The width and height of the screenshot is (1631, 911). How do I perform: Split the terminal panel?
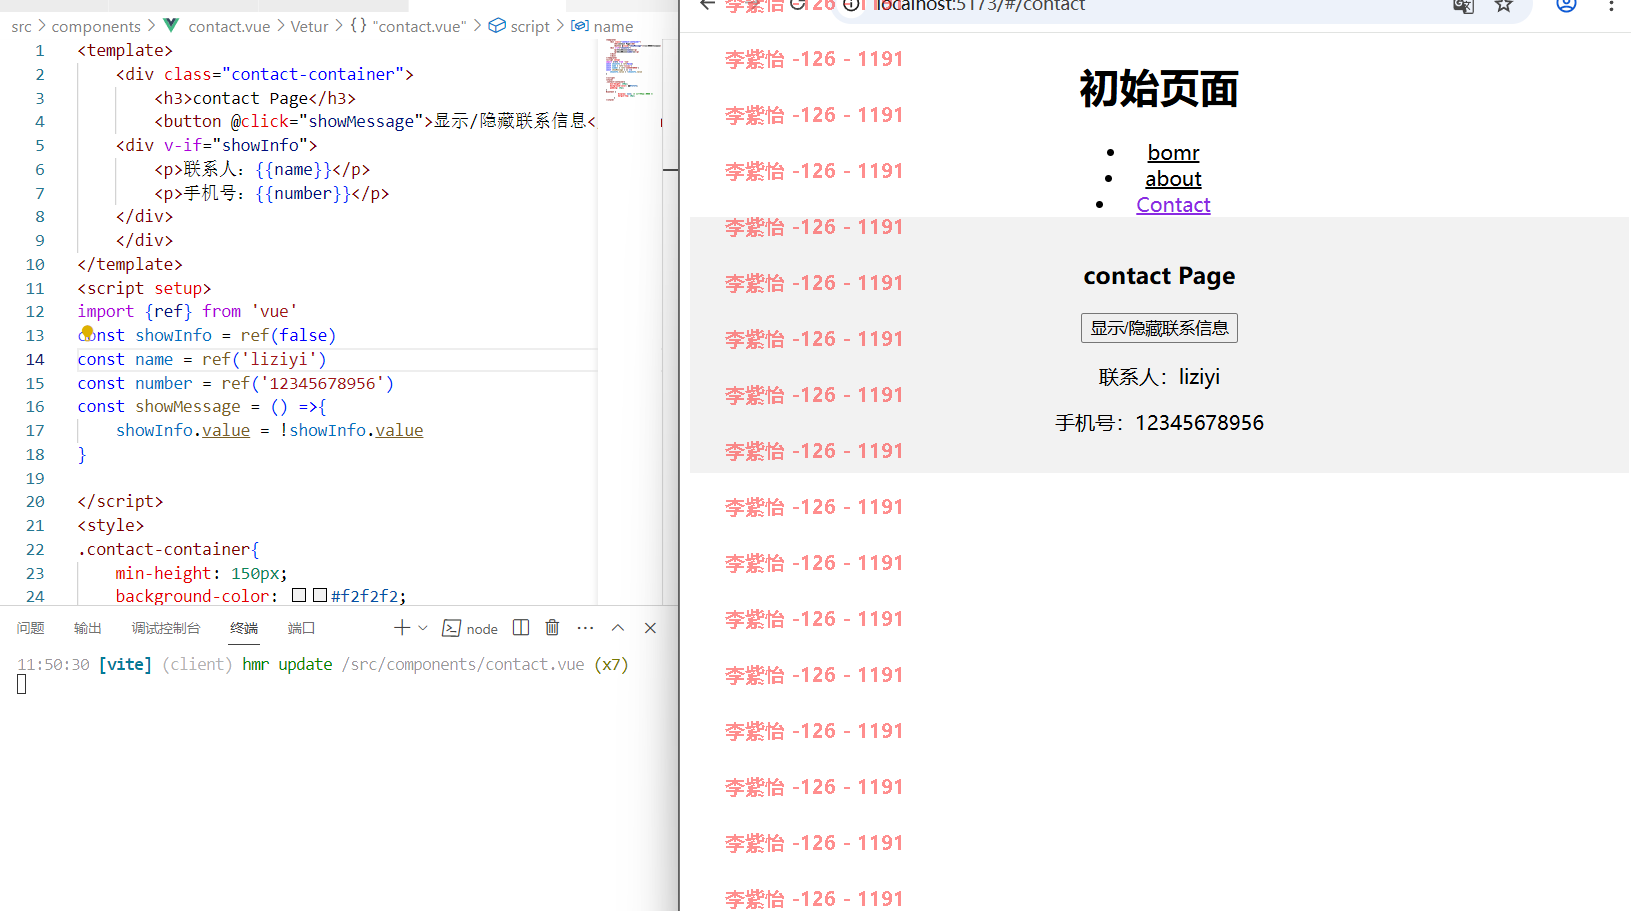coord(521,628)
